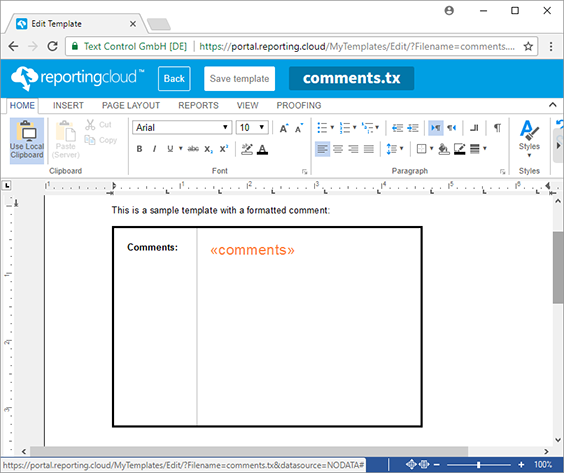564x473 pixels.
Task: Click the font color icon
Action: pyautogui.click(x=263, y=149)
